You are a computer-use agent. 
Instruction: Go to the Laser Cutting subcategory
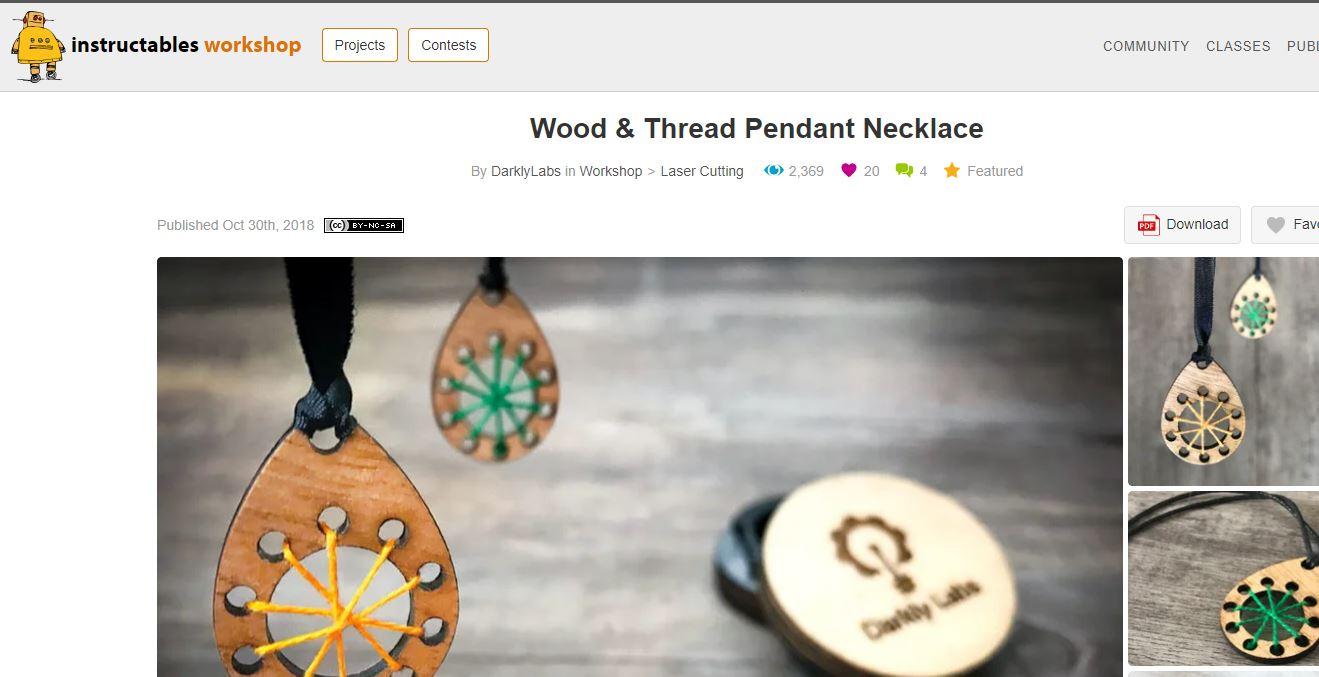tap(702, 171)
